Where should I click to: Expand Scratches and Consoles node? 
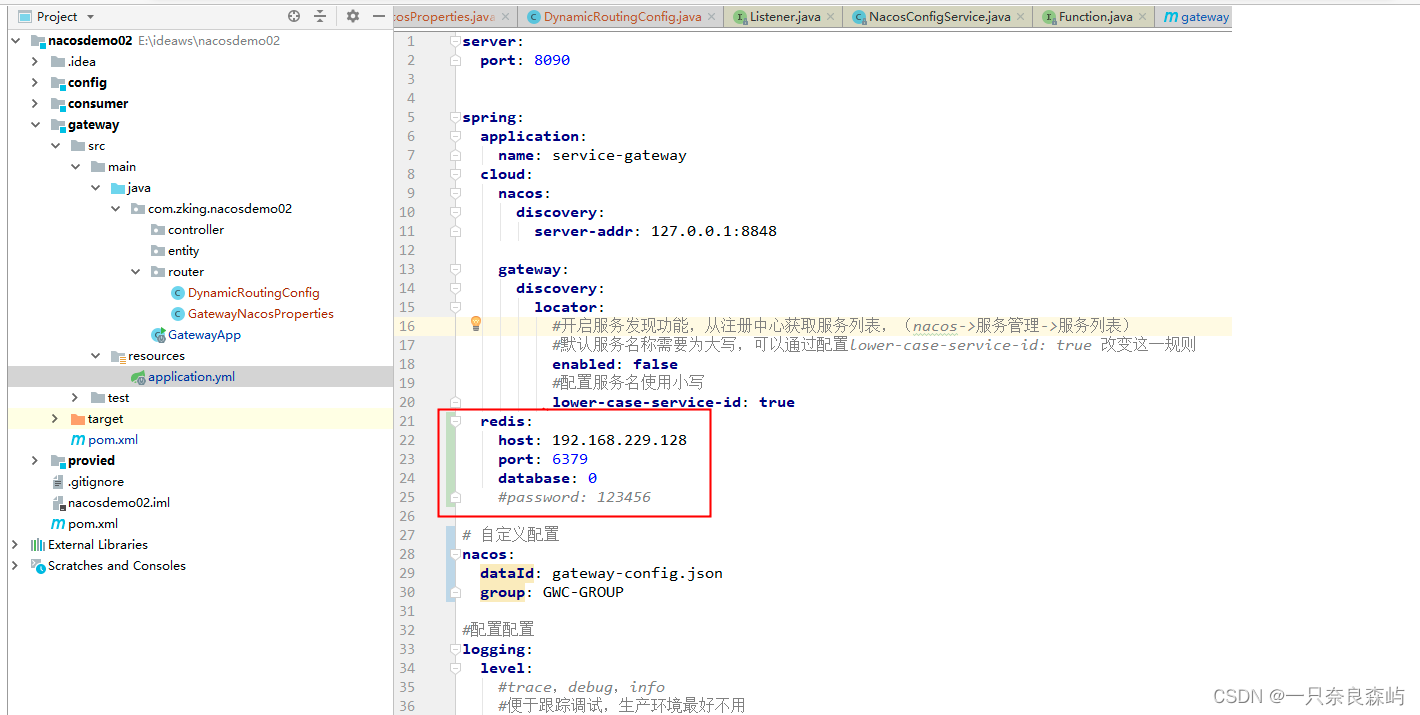15,566
